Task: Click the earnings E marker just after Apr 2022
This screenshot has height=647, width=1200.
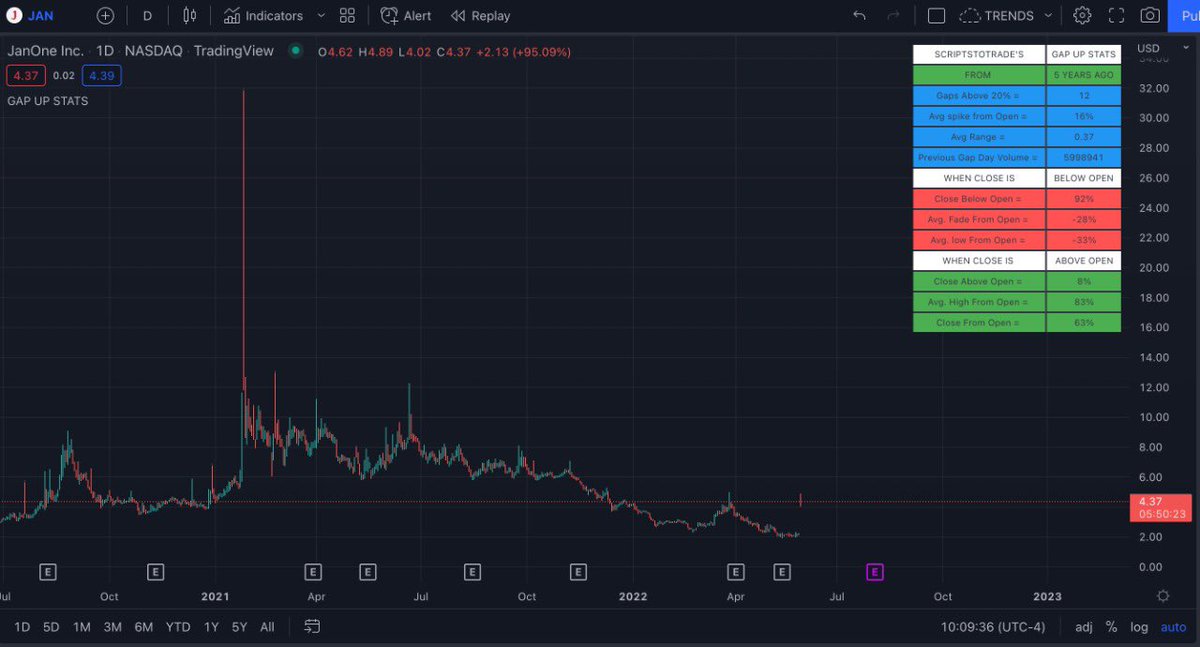Action: [x=782, y=572]
